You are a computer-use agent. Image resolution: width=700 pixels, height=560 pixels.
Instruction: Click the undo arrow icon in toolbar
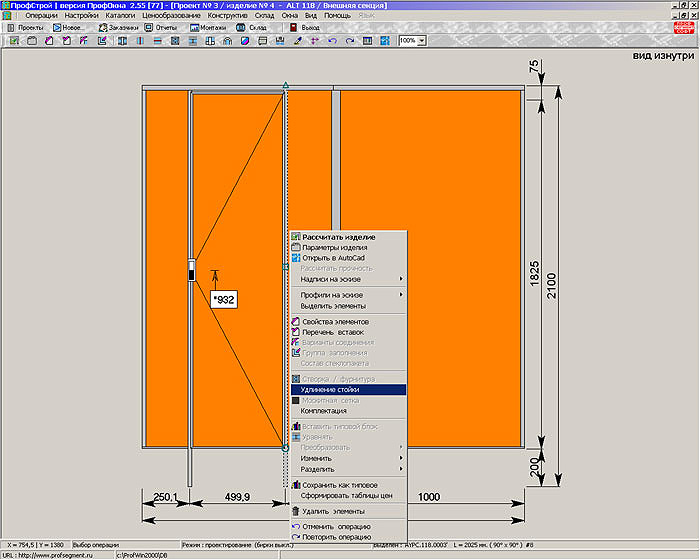[333, 41]
